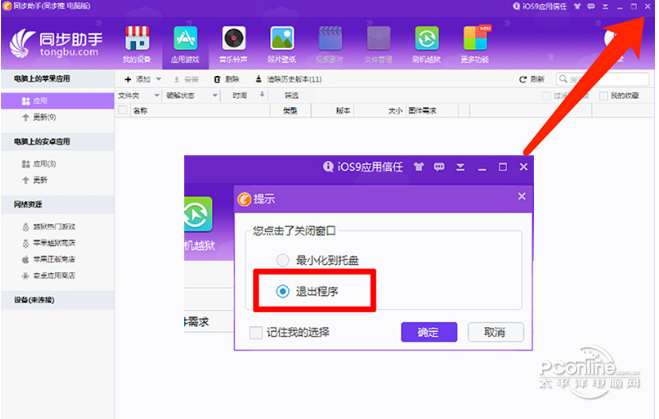Sort by the 固件需求 column header
The width and height of the screenshot is (659, 419).
coord(432,111)
